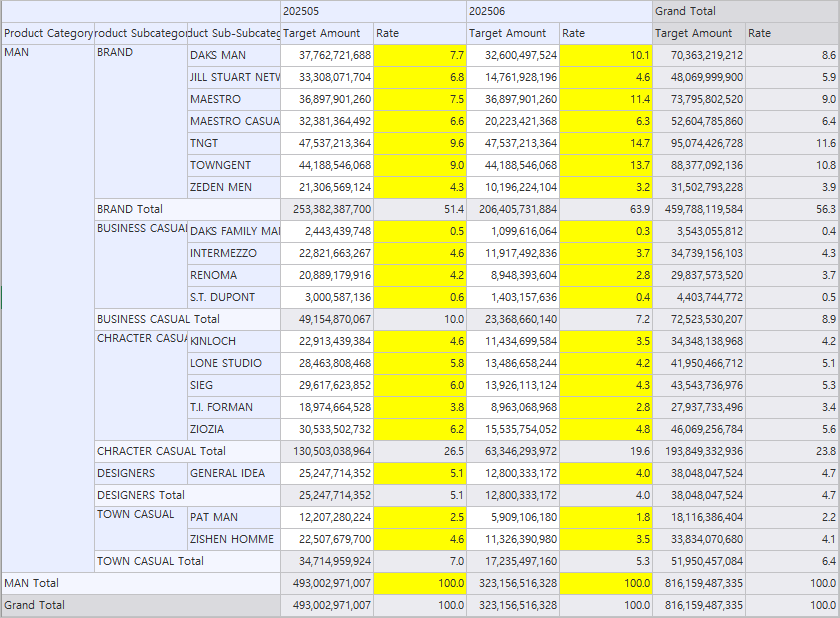Select the RENOMA row label
This screenshot has width=840, height=618.
[234, 275]
